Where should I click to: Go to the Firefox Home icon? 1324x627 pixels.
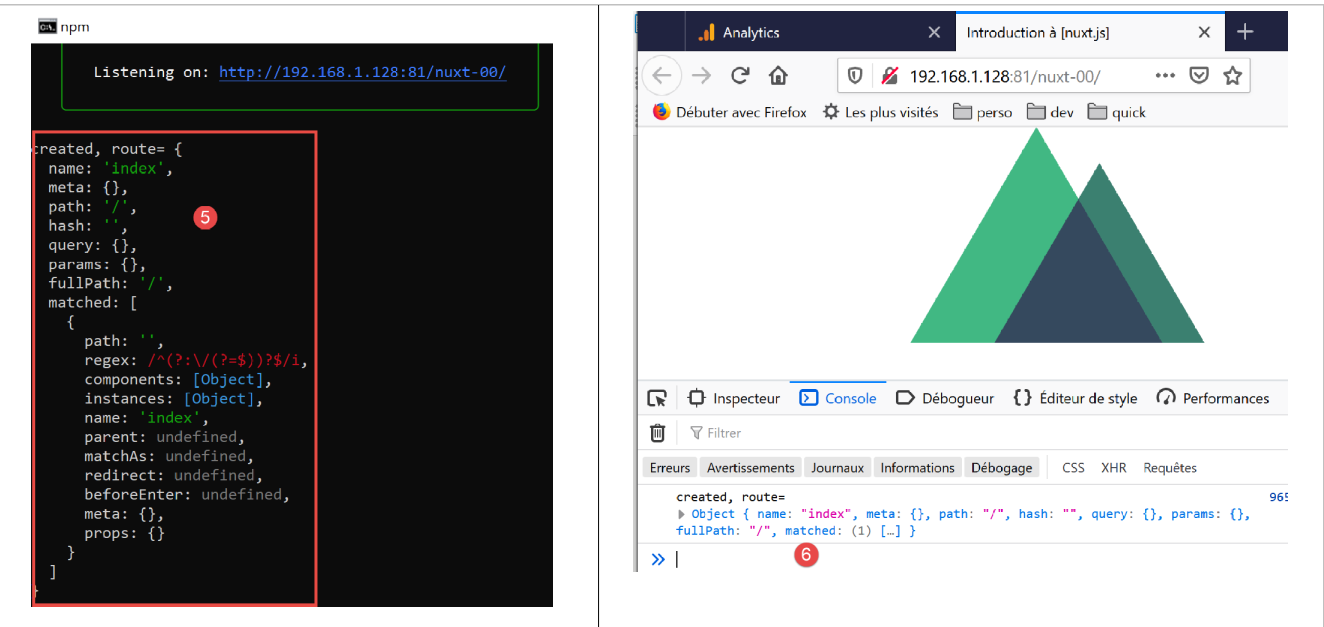pyautogui.click(x=778, y=76)
